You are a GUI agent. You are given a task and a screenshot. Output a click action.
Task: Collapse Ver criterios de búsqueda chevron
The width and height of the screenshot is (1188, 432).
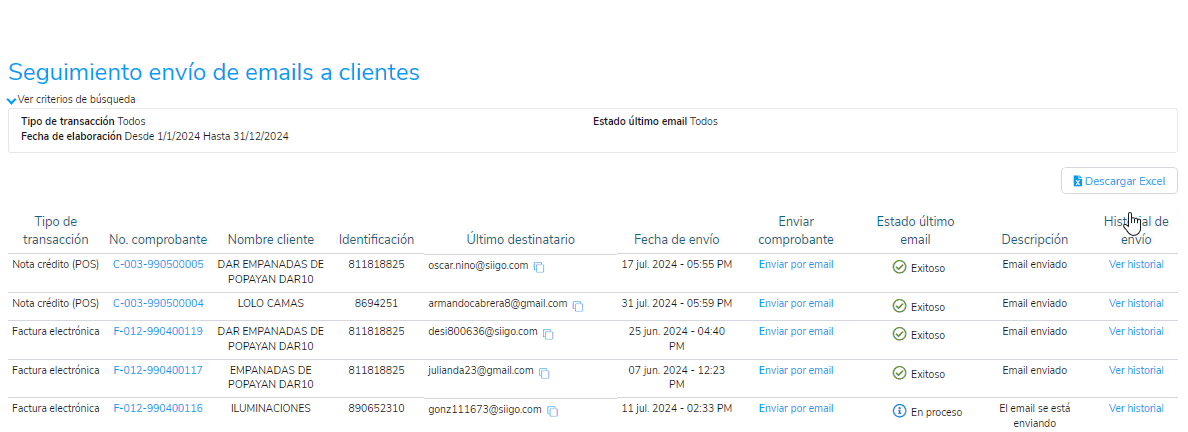click(11, 100)
